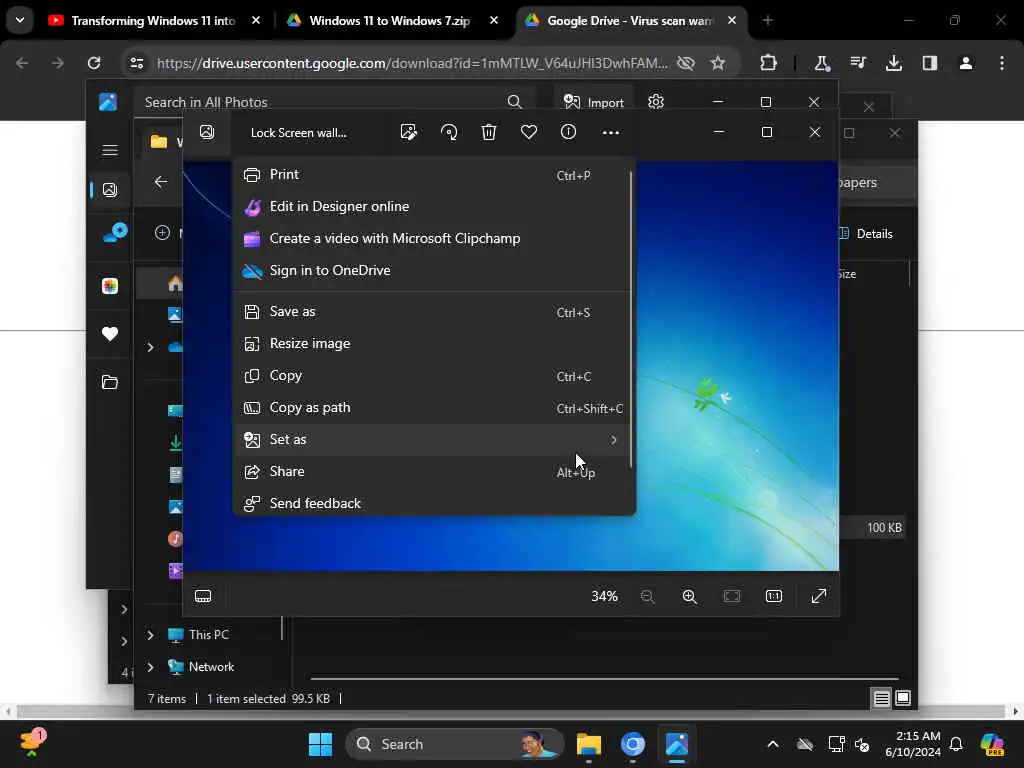The image size is (1024, 768).
Task: Show hidden icons tray chevron
Action: click(x=773, y=744)
